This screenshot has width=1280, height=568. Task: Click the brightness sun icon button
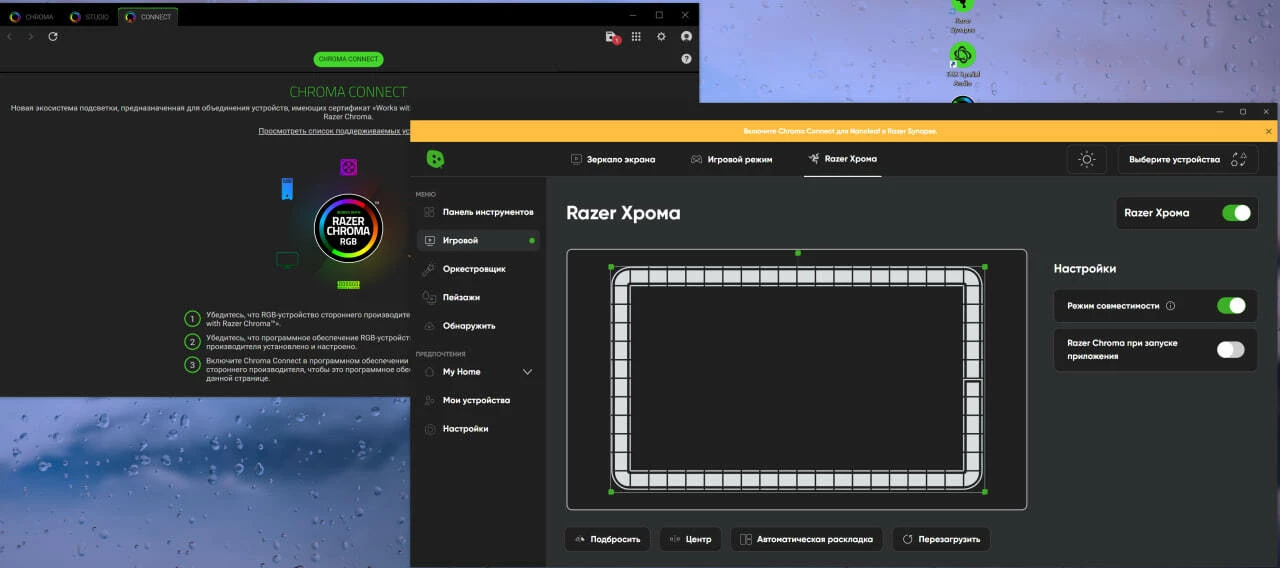click(x=1087, y=159)
